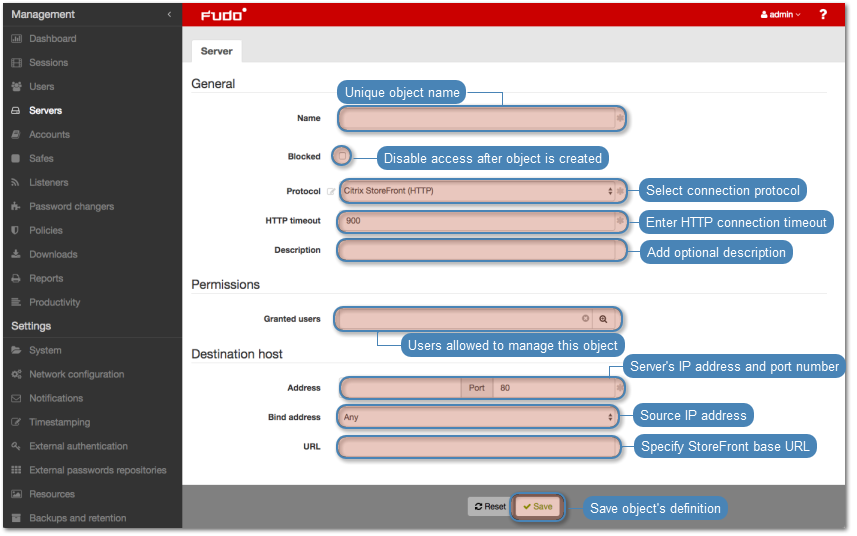Image resolution: width=857 pixels, height=536 pixels.
Task: Open External authentication link
Action: pos(79,446)
